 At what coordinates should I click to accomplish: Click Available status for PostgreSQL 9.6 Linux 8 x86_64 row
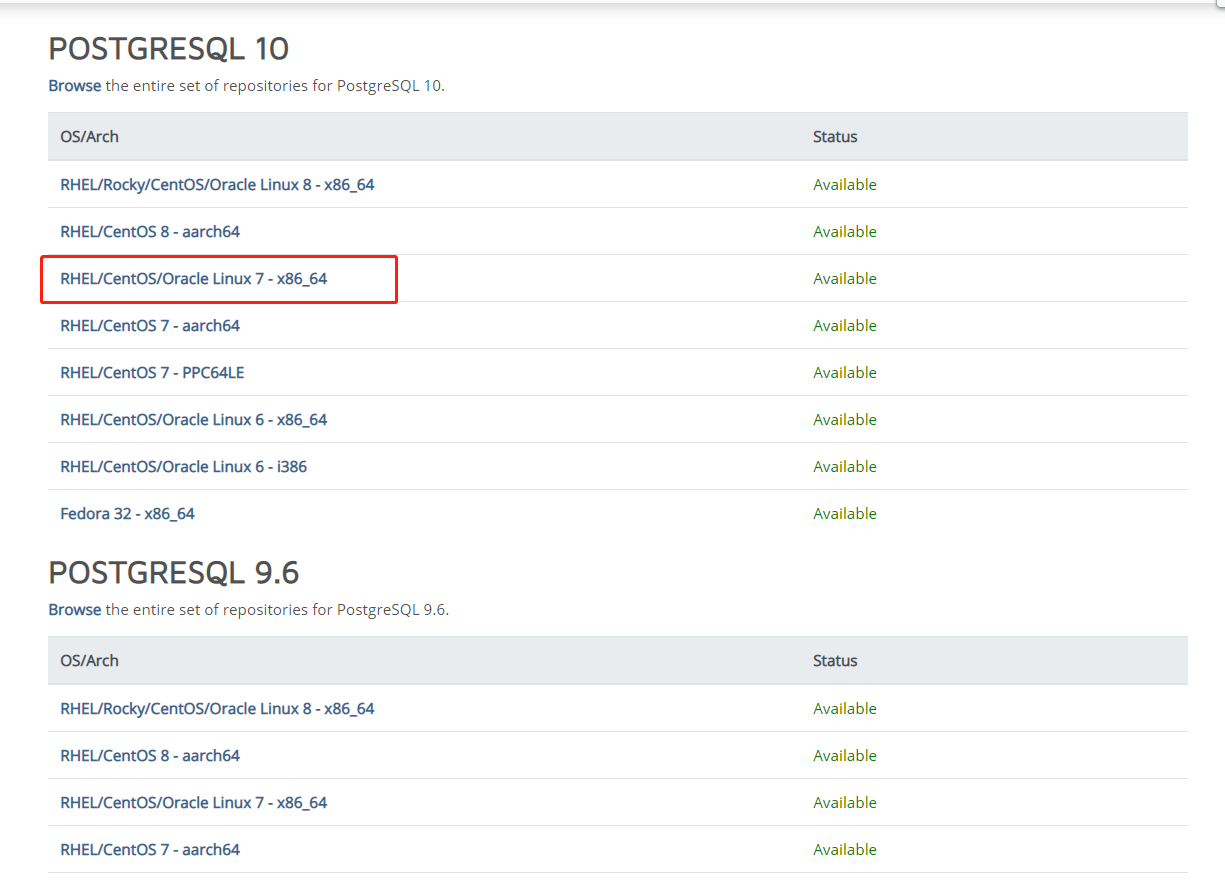coord(845,709)
